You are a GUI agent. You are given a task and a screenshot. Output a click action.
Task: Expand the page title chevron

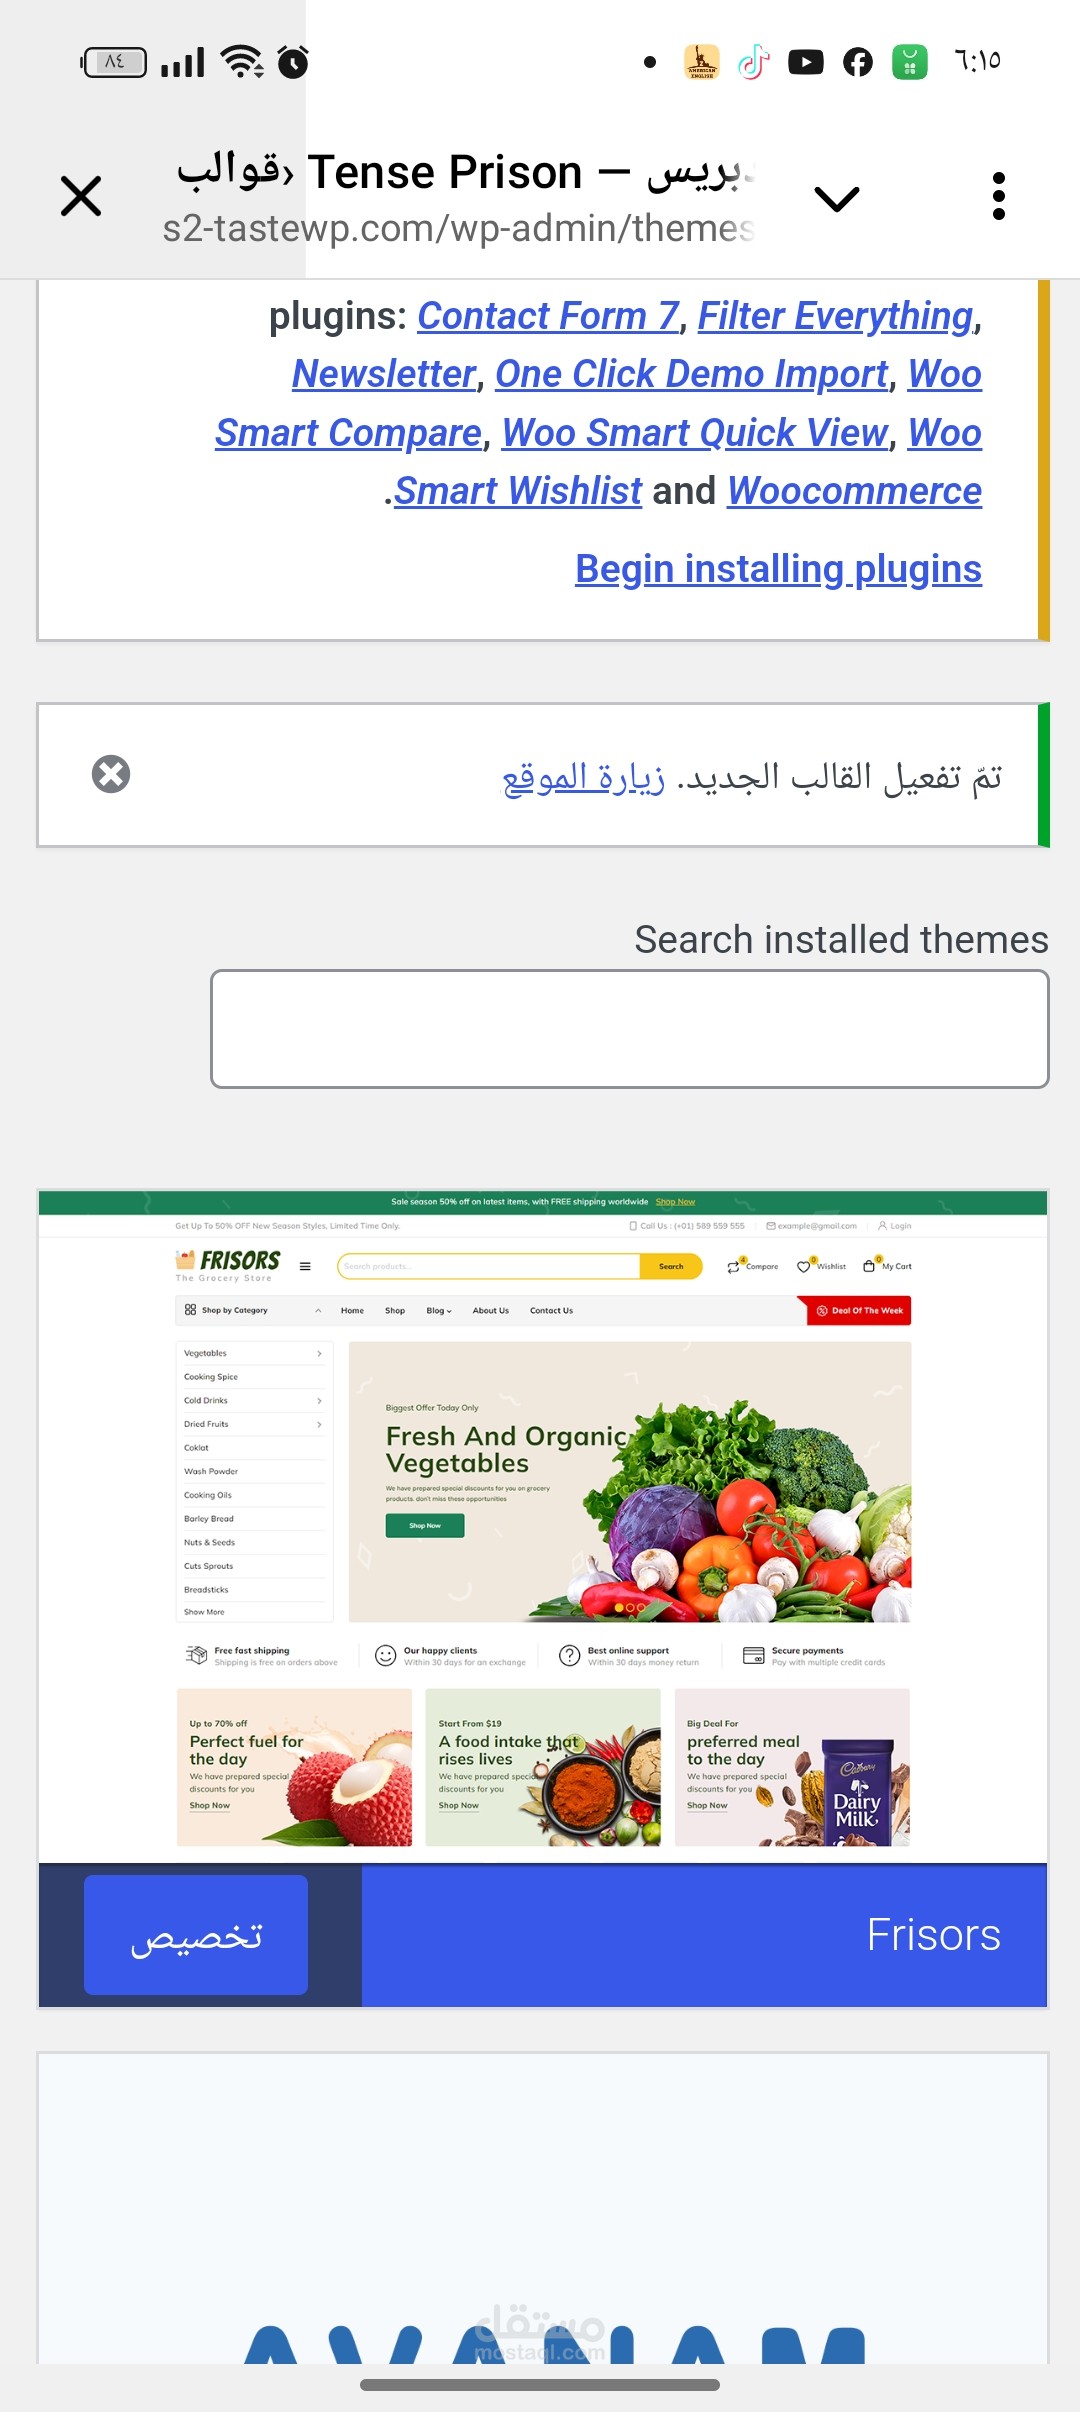(x=837, y=198)
